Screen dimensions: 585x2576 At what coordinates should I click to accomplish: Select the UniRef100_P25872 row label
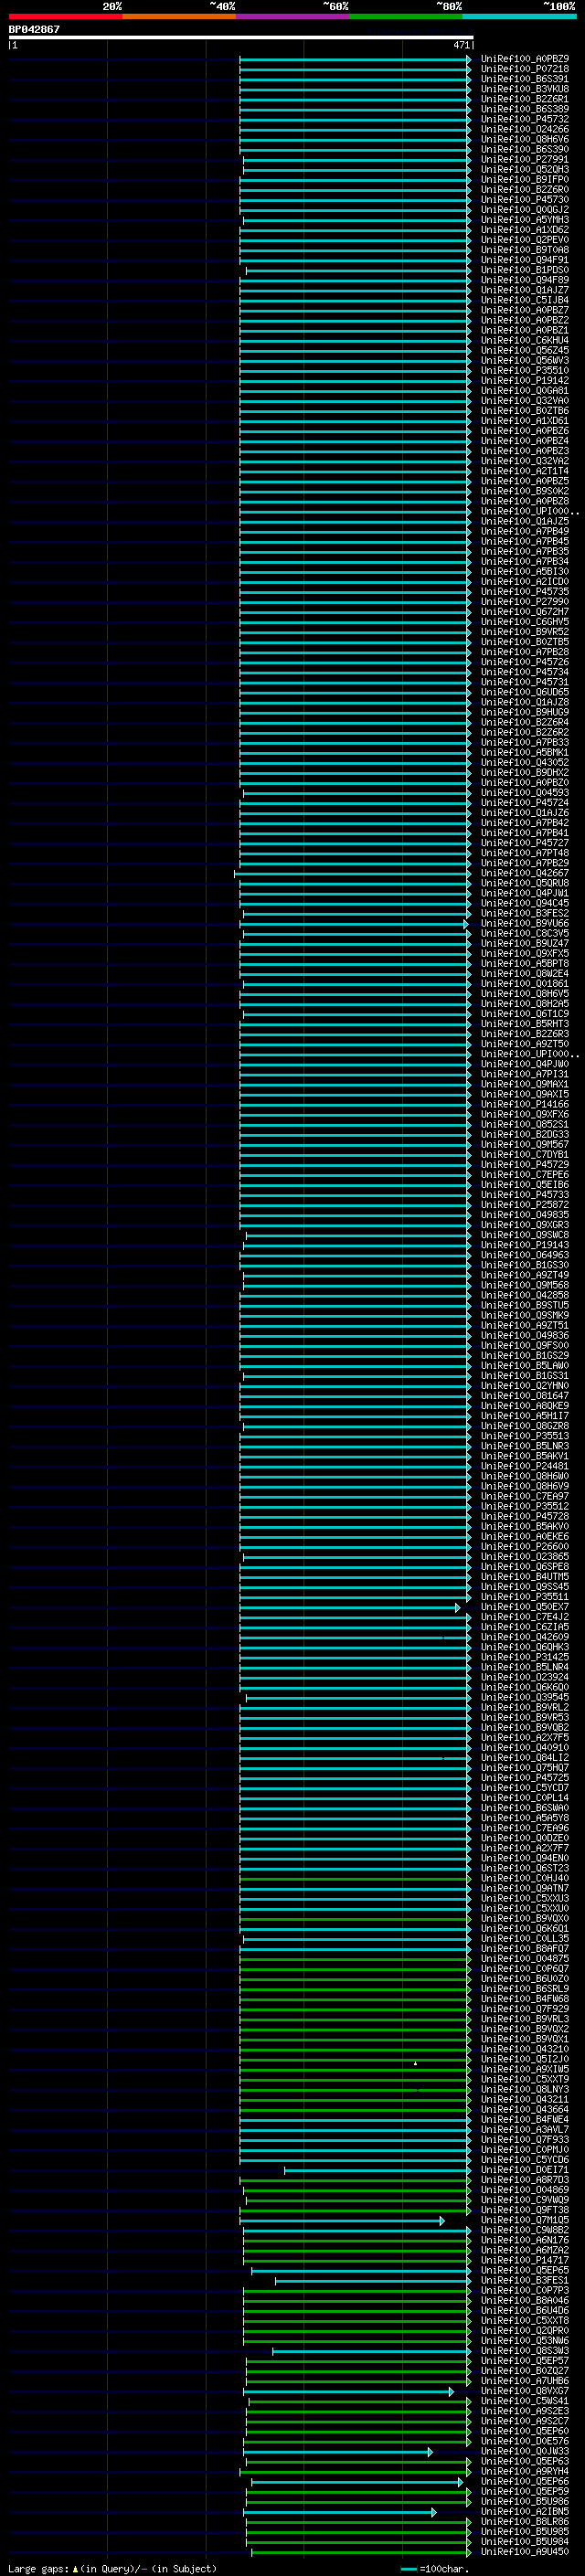[525, 1205]
